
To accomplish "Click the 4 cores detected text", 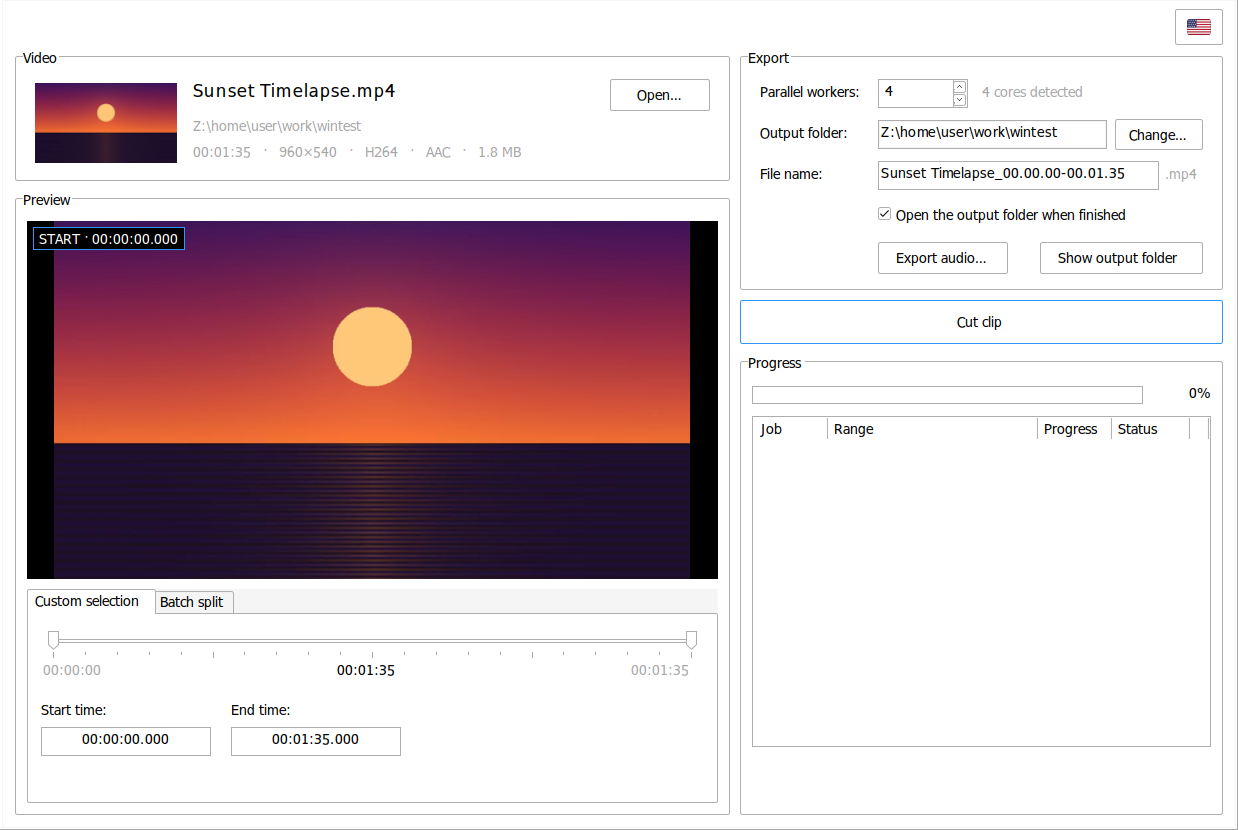I will [1032, 92].
